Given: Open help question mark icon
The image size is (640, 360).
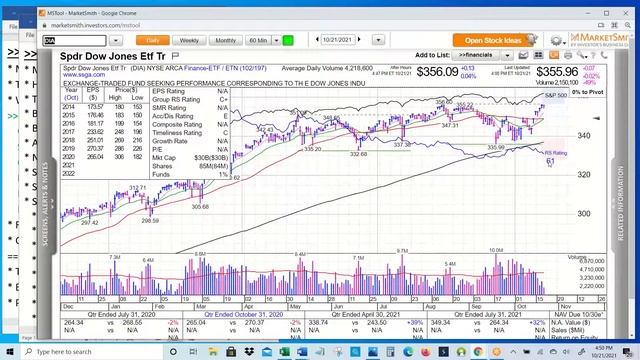Looking at the screenshot, I should (x=593, y=56).
